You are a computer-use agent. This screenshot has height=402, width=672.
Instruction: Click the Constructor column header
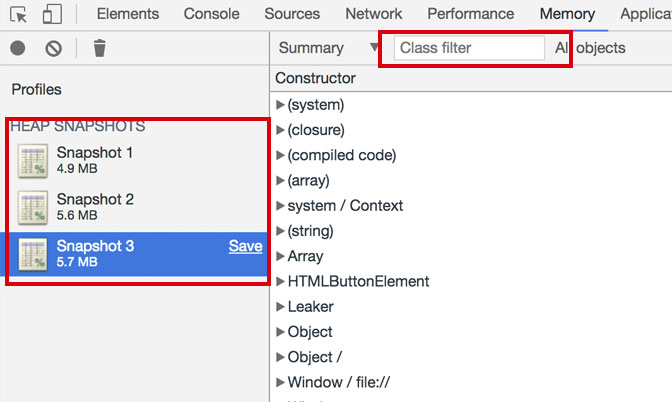[x=315, y=78]
